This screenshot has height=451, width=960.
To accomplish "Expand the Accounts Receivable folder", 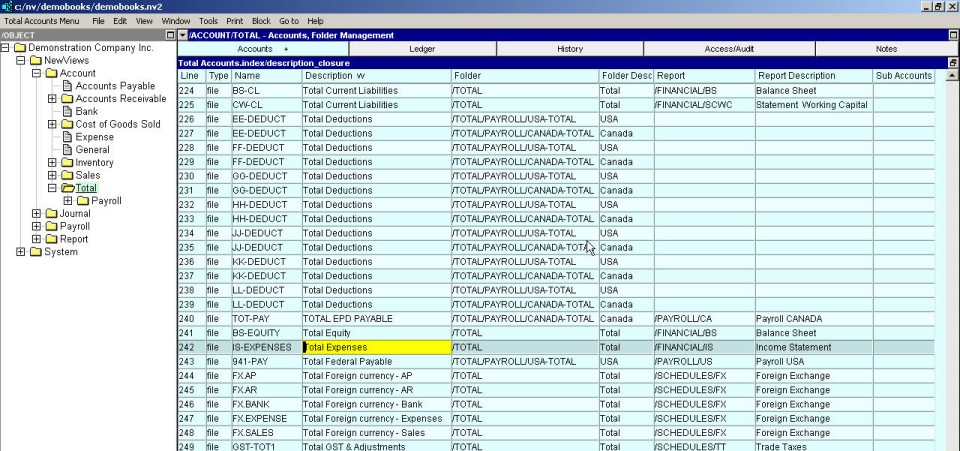I will [x=53, y=99].
